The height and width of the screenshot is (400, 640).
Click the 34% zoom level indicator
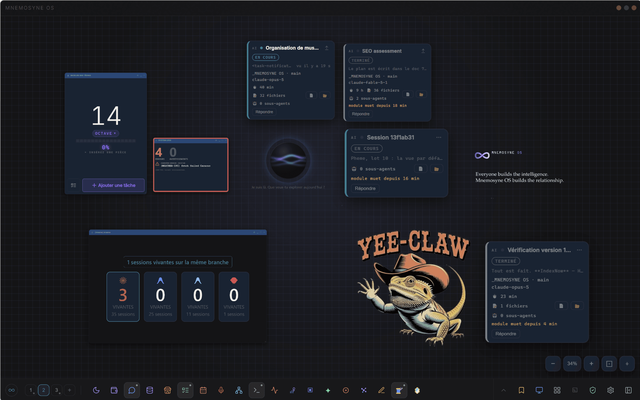pos(572,364)
